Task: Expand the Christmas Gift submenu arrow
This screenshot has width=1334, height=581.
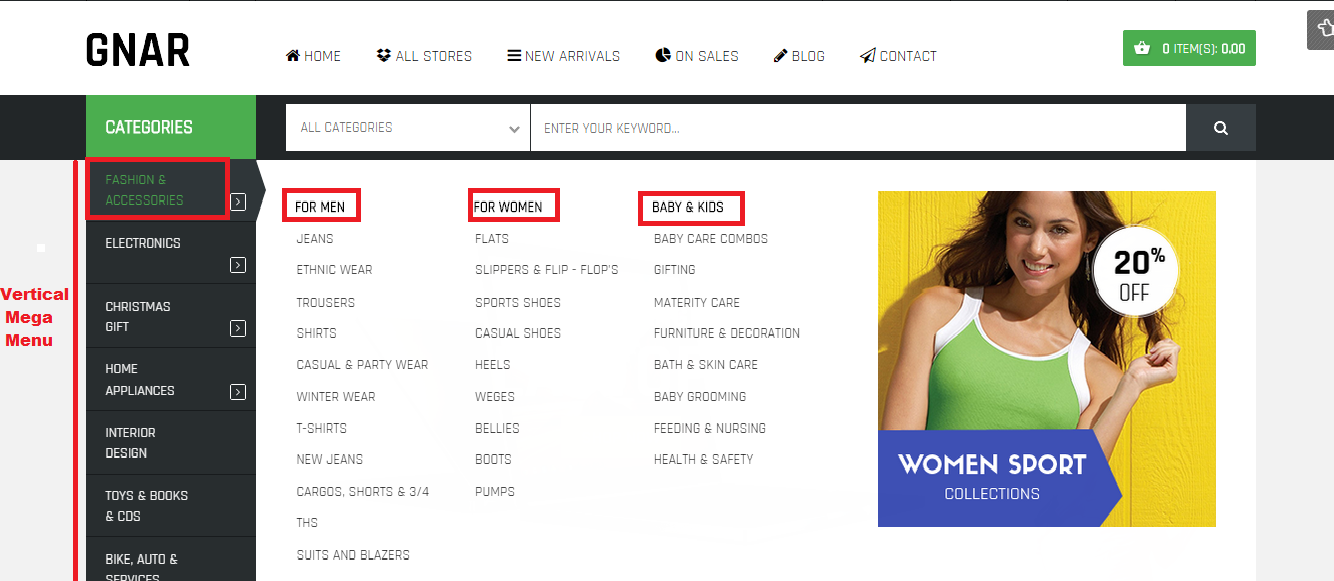Action: point(238,328)
